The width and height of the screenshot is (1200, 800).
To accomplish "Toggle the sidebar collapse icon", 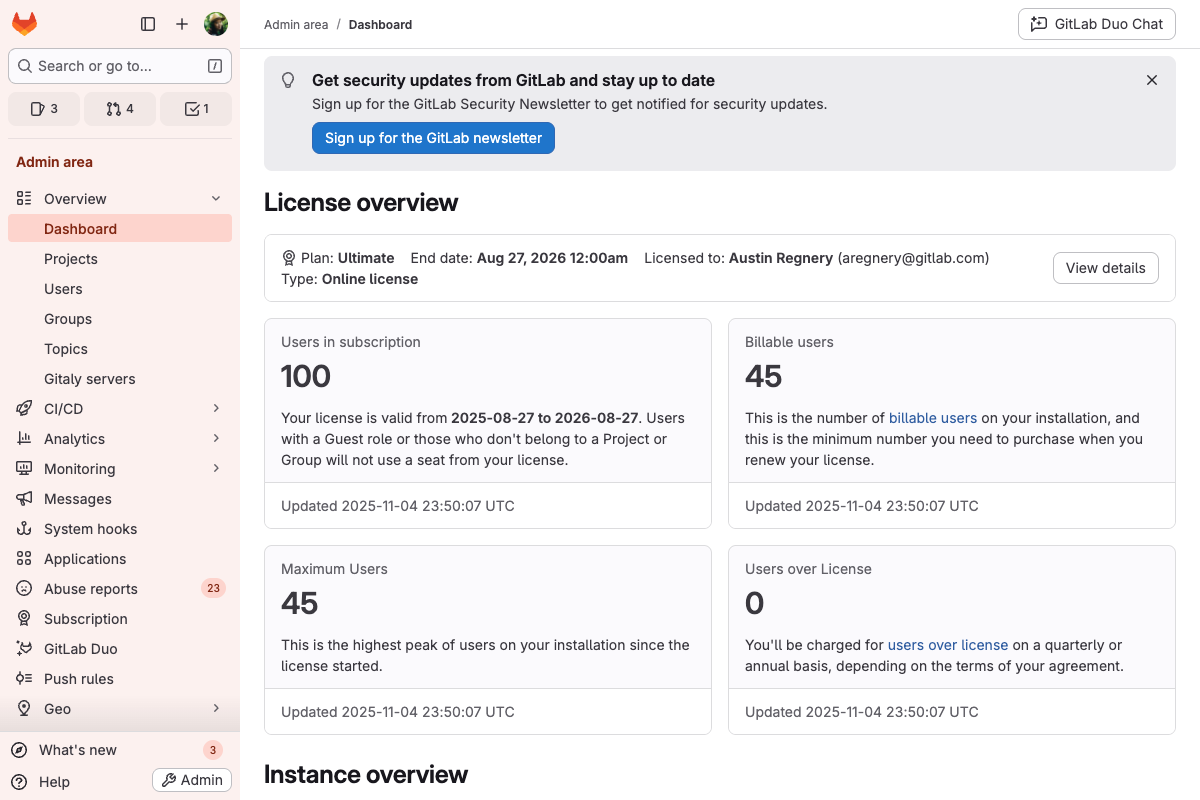I will click(x=148, y=24).
